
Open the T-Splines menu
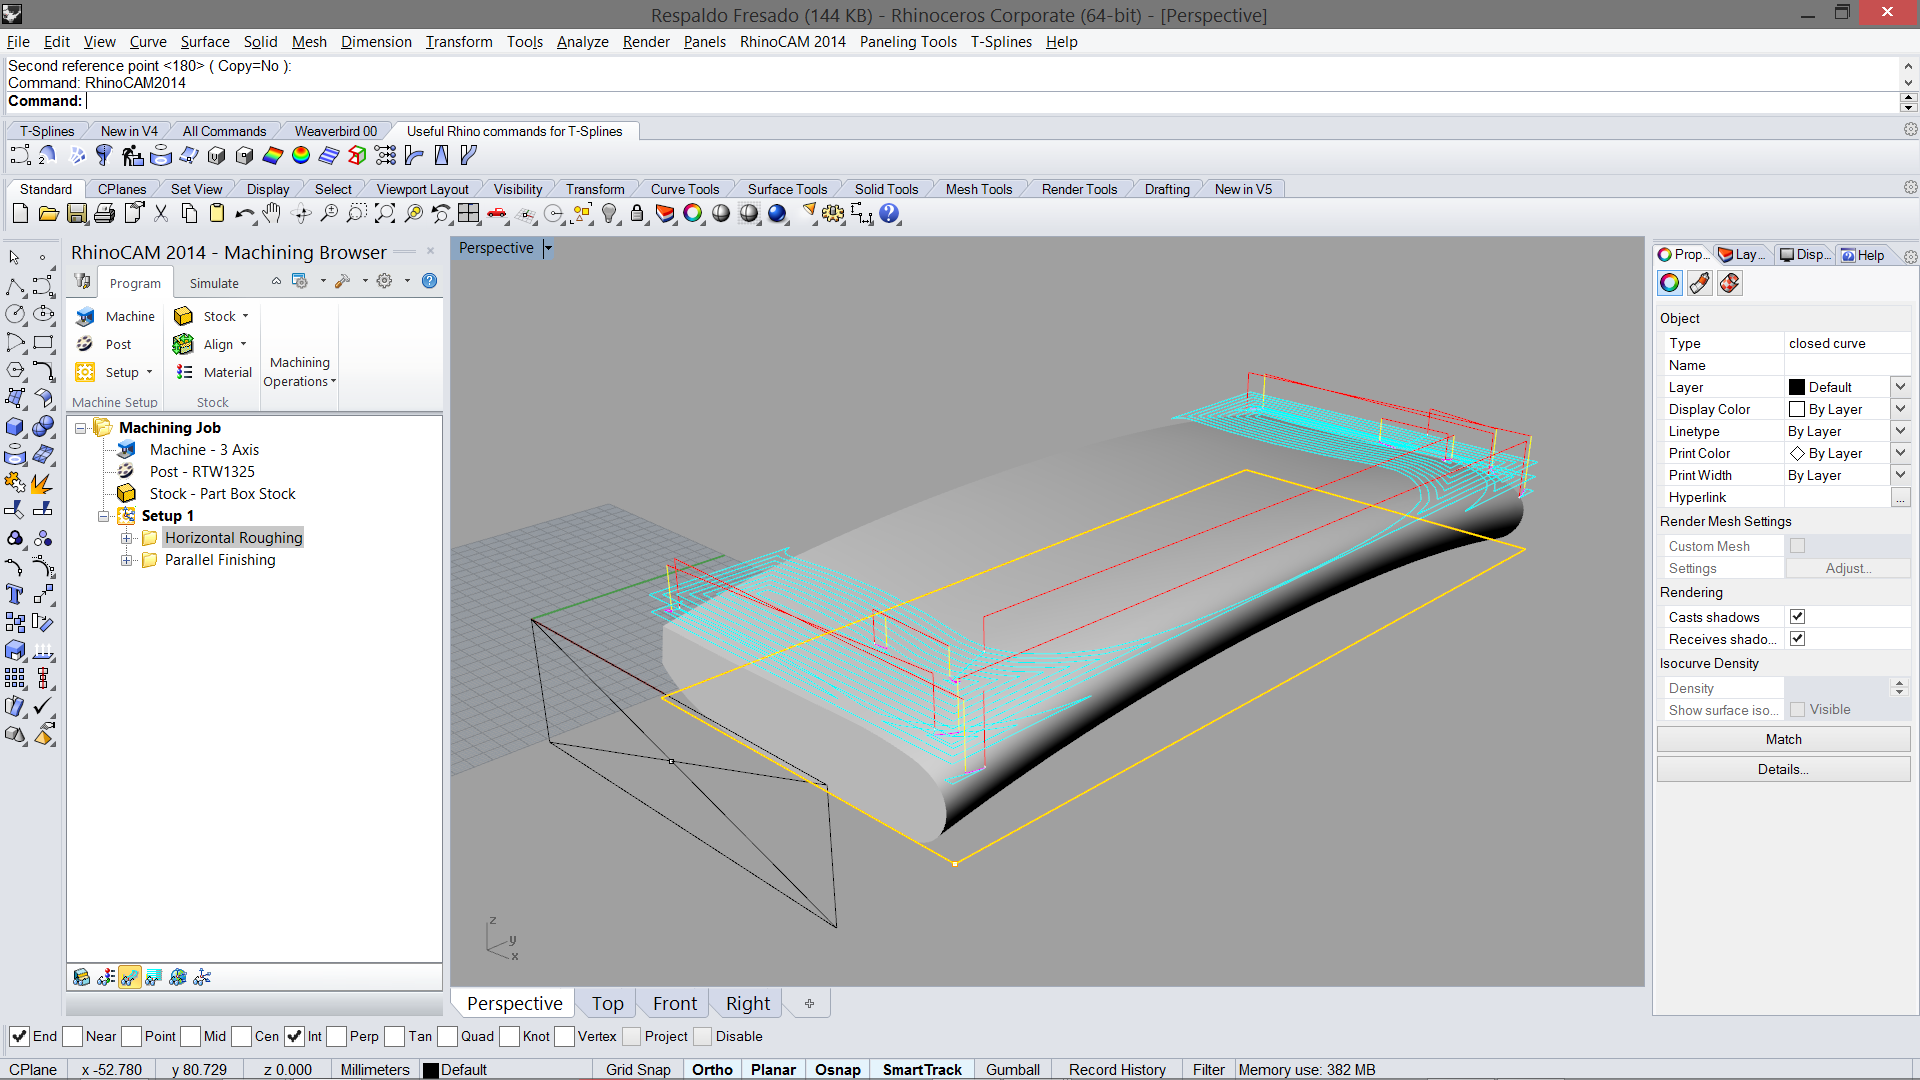coord(1001,42)
